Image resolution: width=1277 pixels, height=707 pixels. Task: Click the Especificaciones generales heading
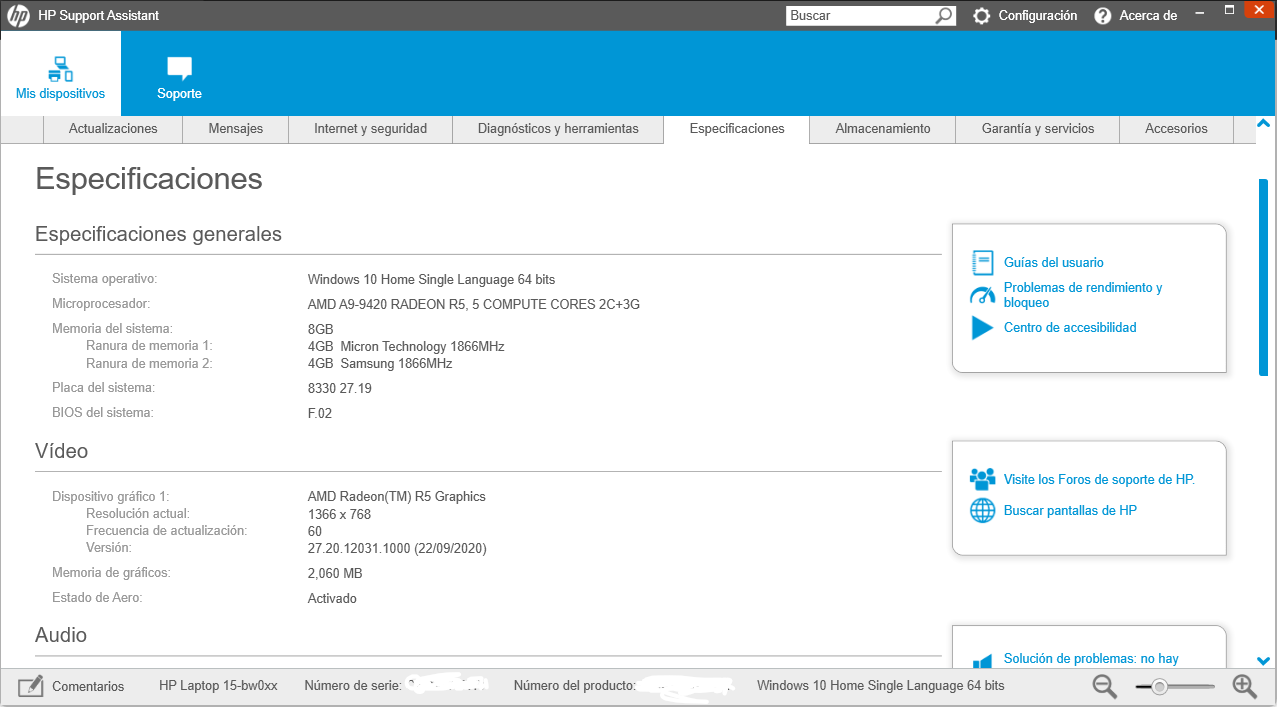tap(158, 234)
